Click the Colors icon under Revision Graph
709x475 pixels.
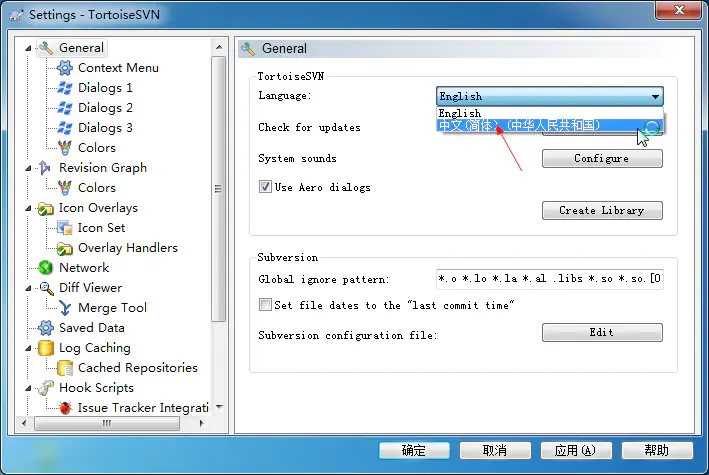pos(65,188)
